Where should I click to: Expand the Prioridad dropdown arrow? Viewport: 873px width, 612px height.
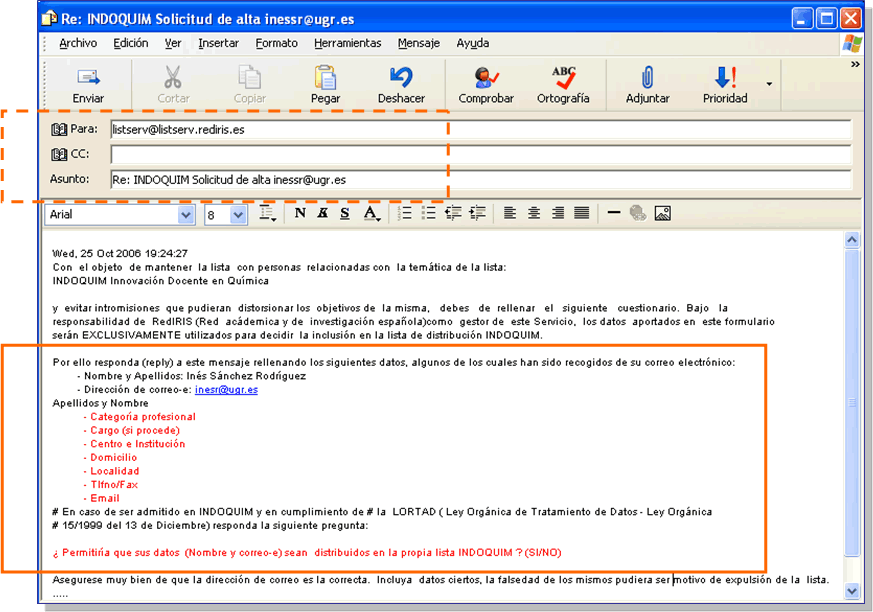click(x=769, y=84)
